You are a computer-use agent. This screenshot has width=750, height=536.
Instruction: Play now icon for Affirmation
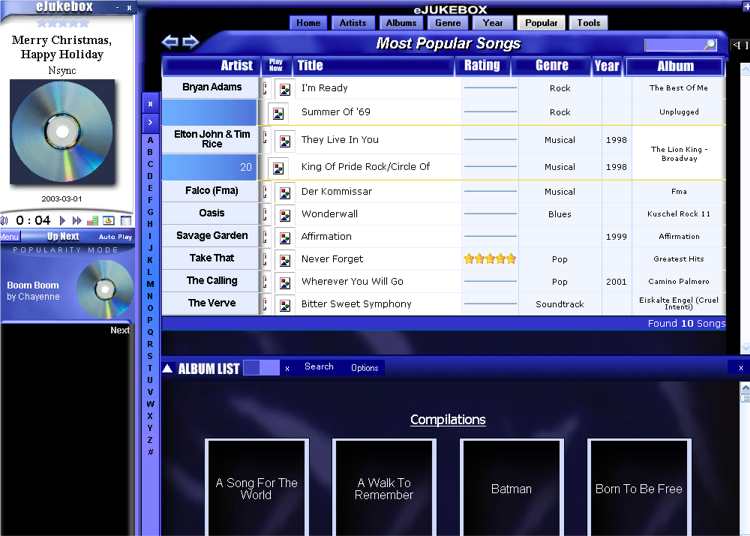pyautogui.click(x=285, y=238)
